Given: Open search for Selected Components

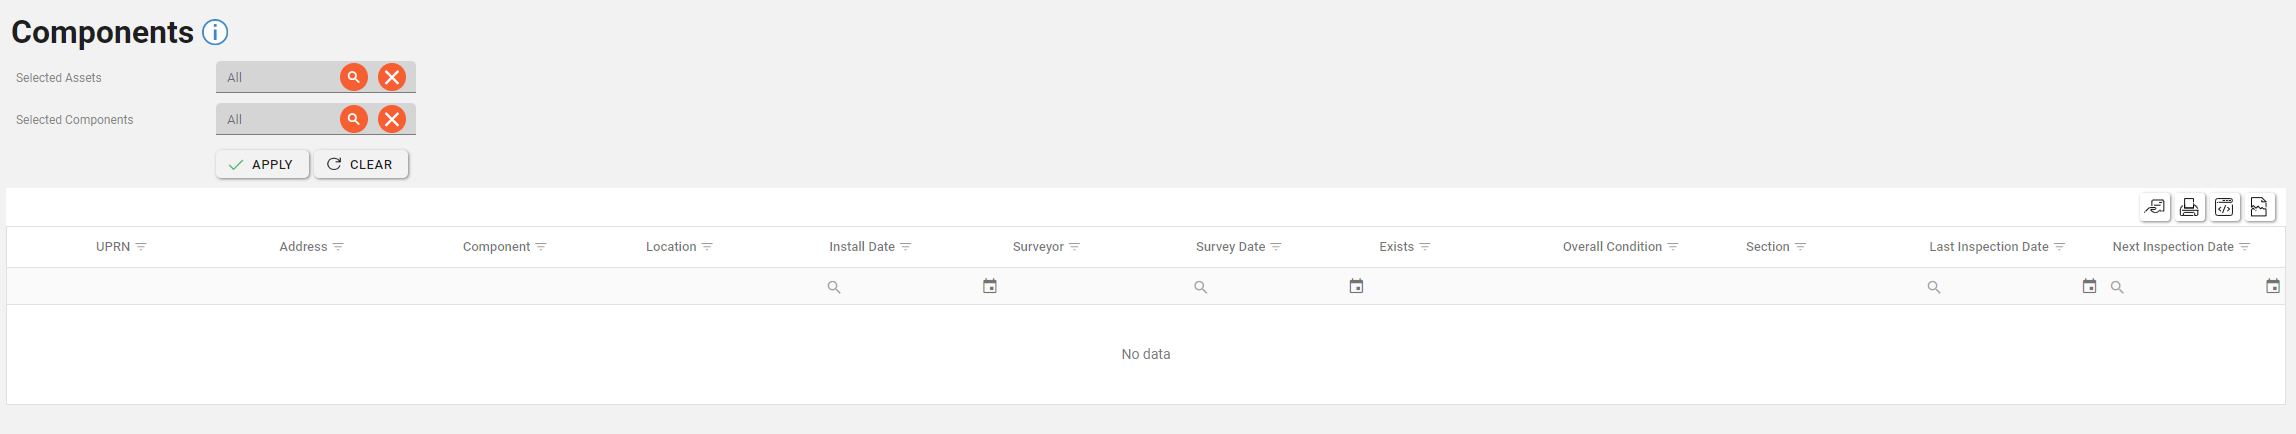Looking at the screenshot, I should coord(354,119).
